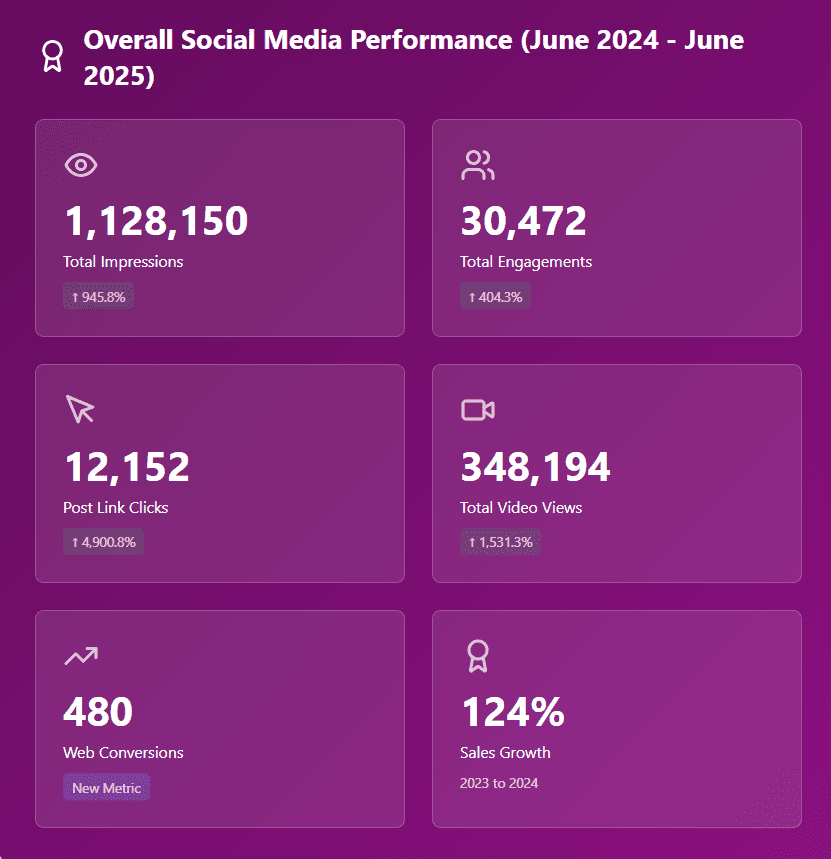Click the trending-up arrow icon above Web Conversions
831x859 pixels.
coord(81,656)
